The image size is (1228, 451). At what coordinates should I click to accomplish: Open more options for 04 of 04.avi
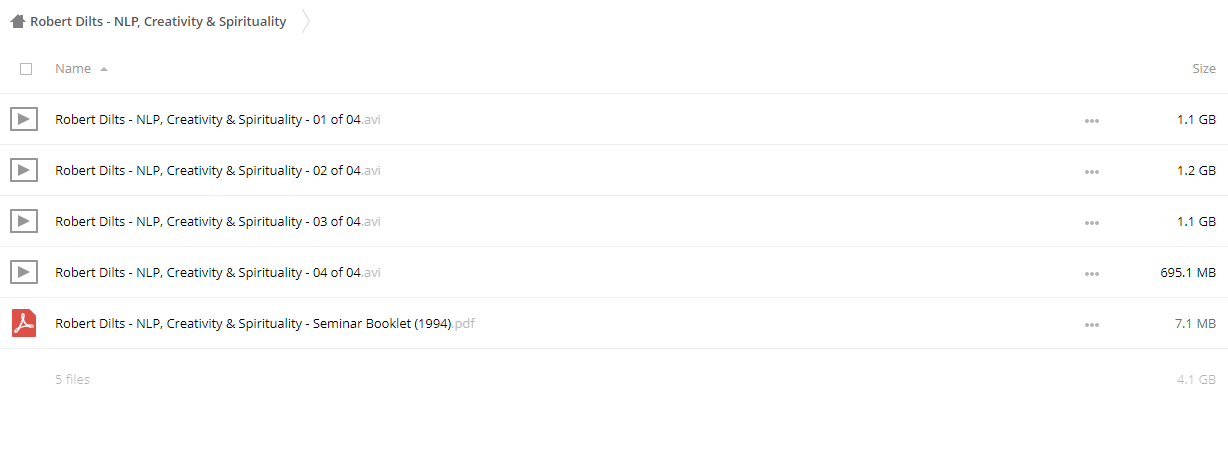pyautogui.click(x=1091, y=273)
